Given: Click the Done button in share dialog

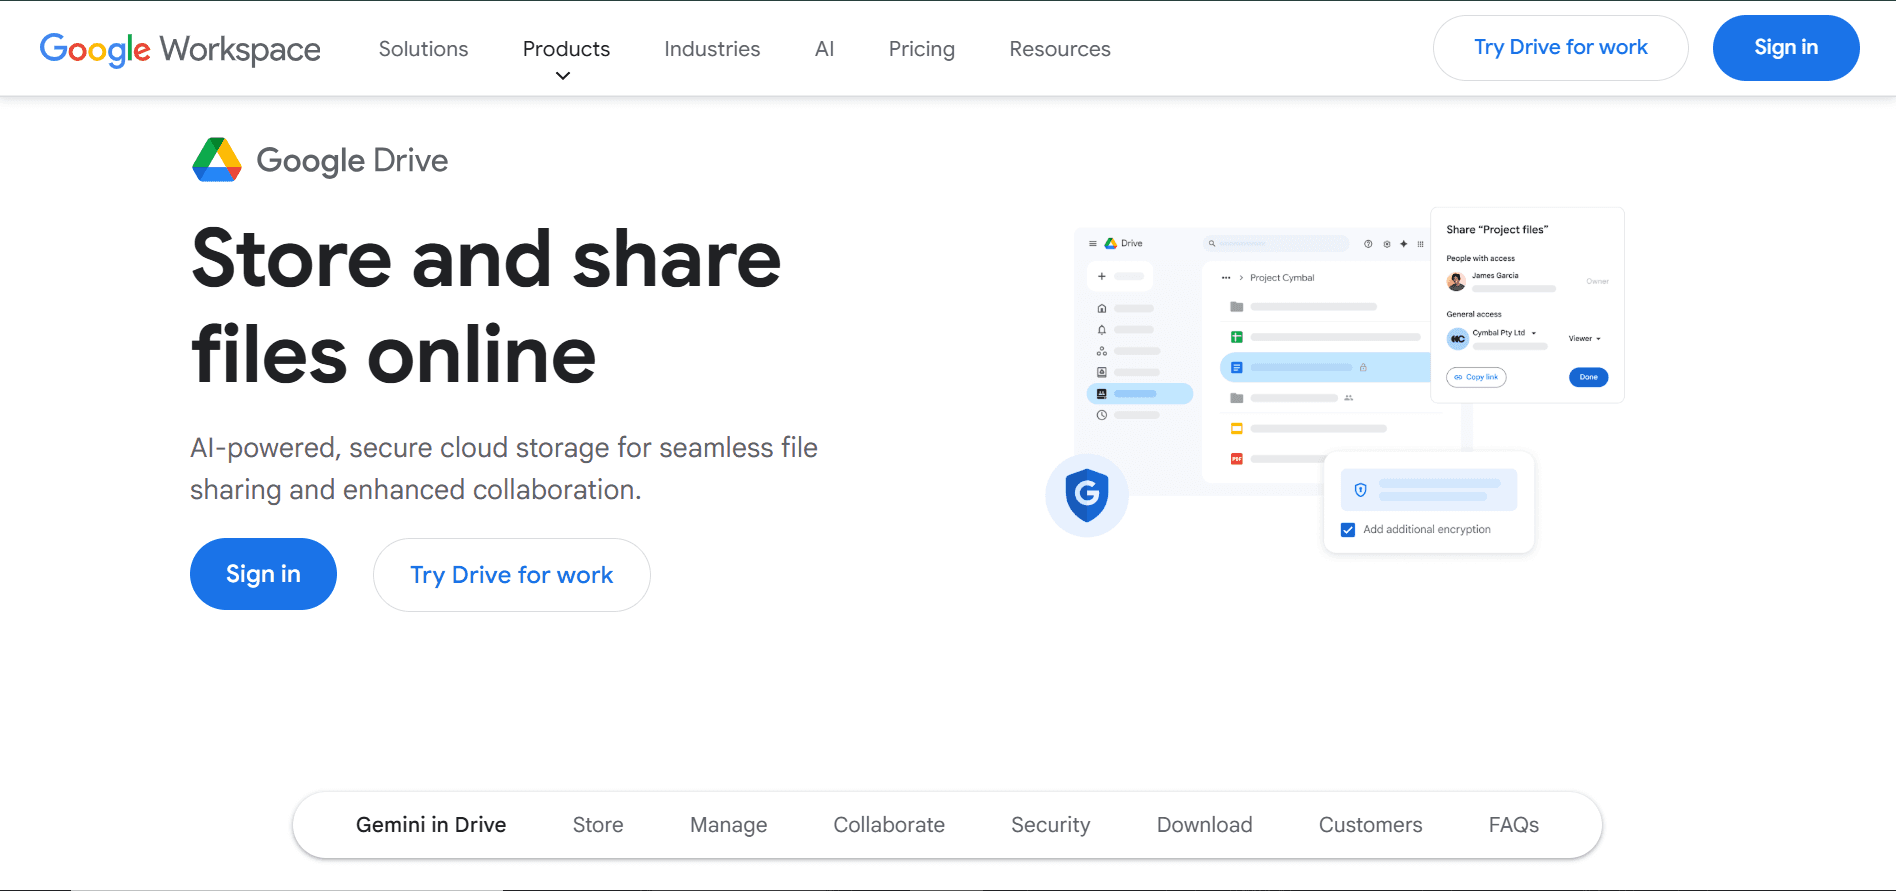Looking at the screenshot, I should [1589, 377].
